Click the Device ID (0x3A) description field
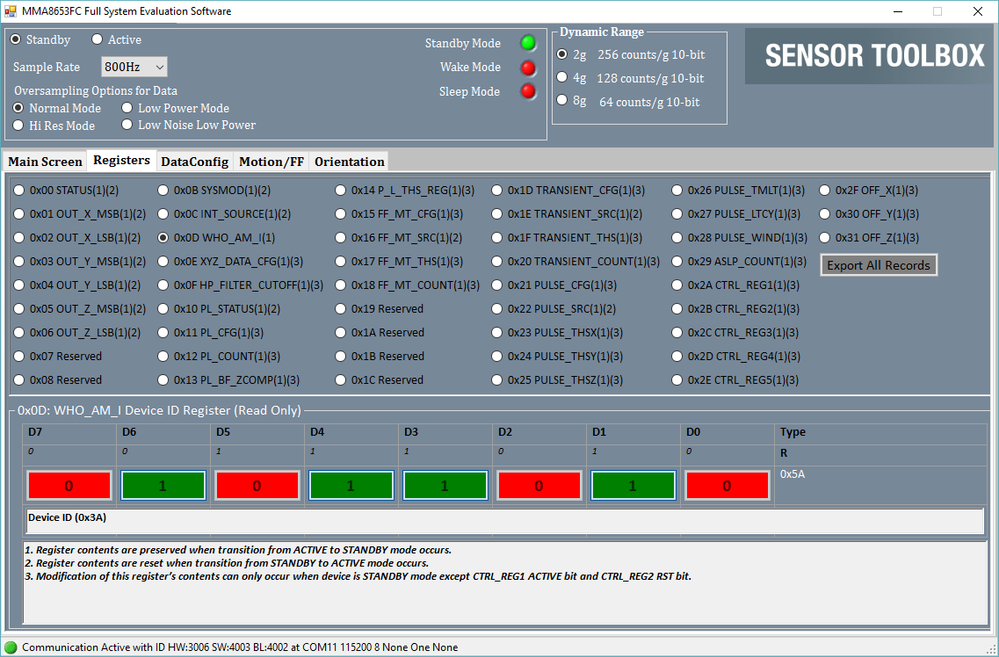Viewport: 999px width, 657px height. tap(505, 521)
